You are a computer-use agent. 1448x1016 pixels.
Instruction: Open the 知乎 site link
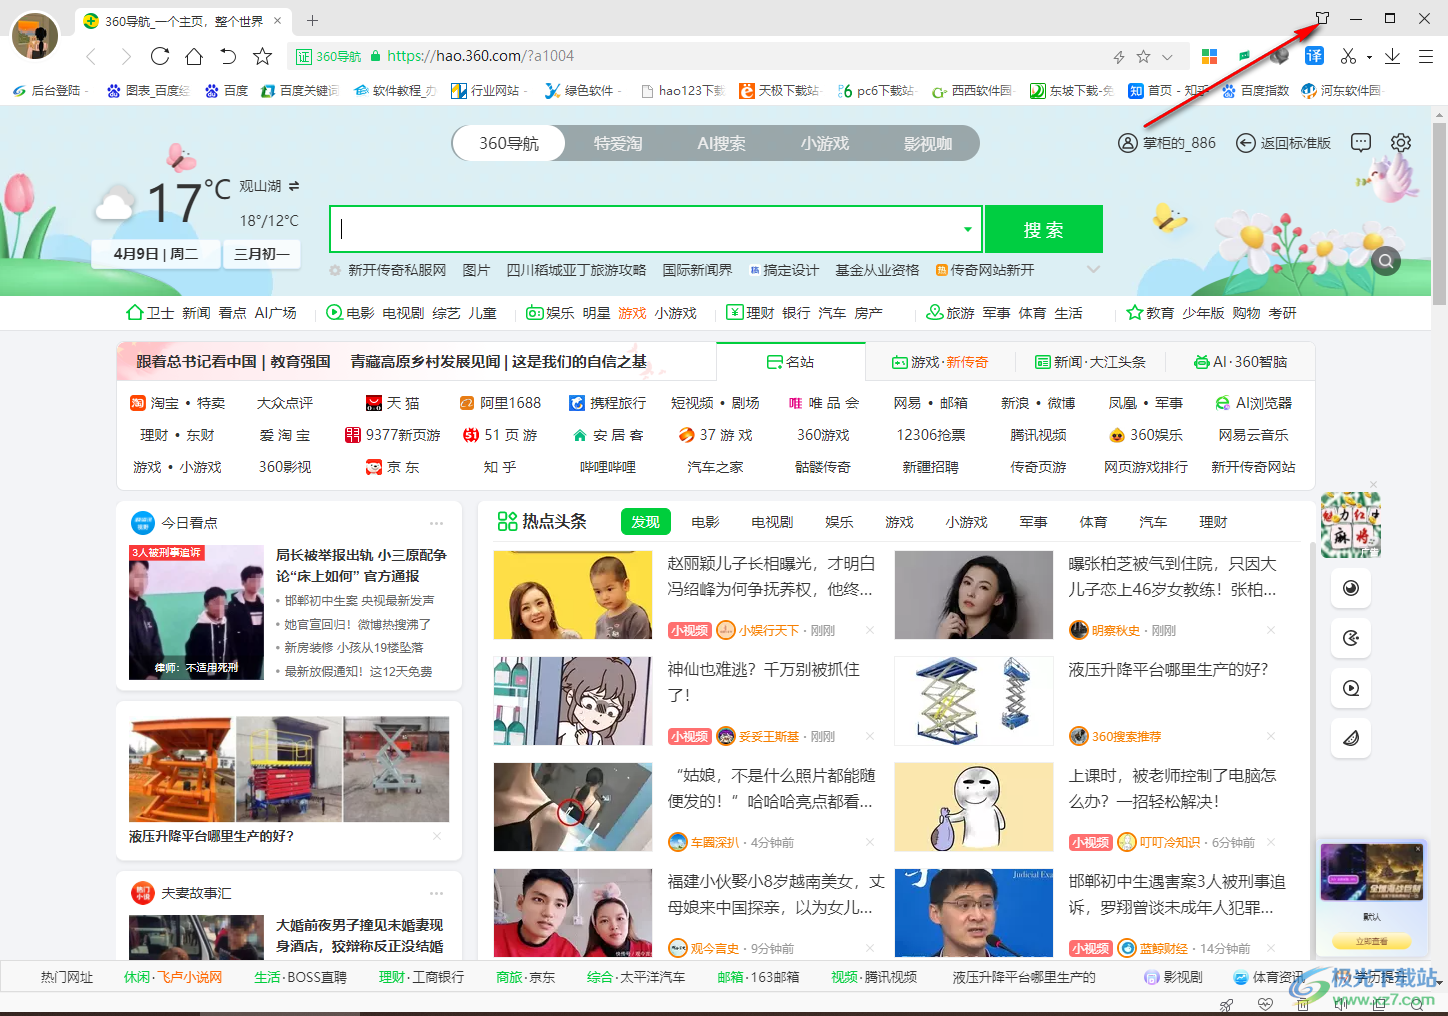point(500,467)
